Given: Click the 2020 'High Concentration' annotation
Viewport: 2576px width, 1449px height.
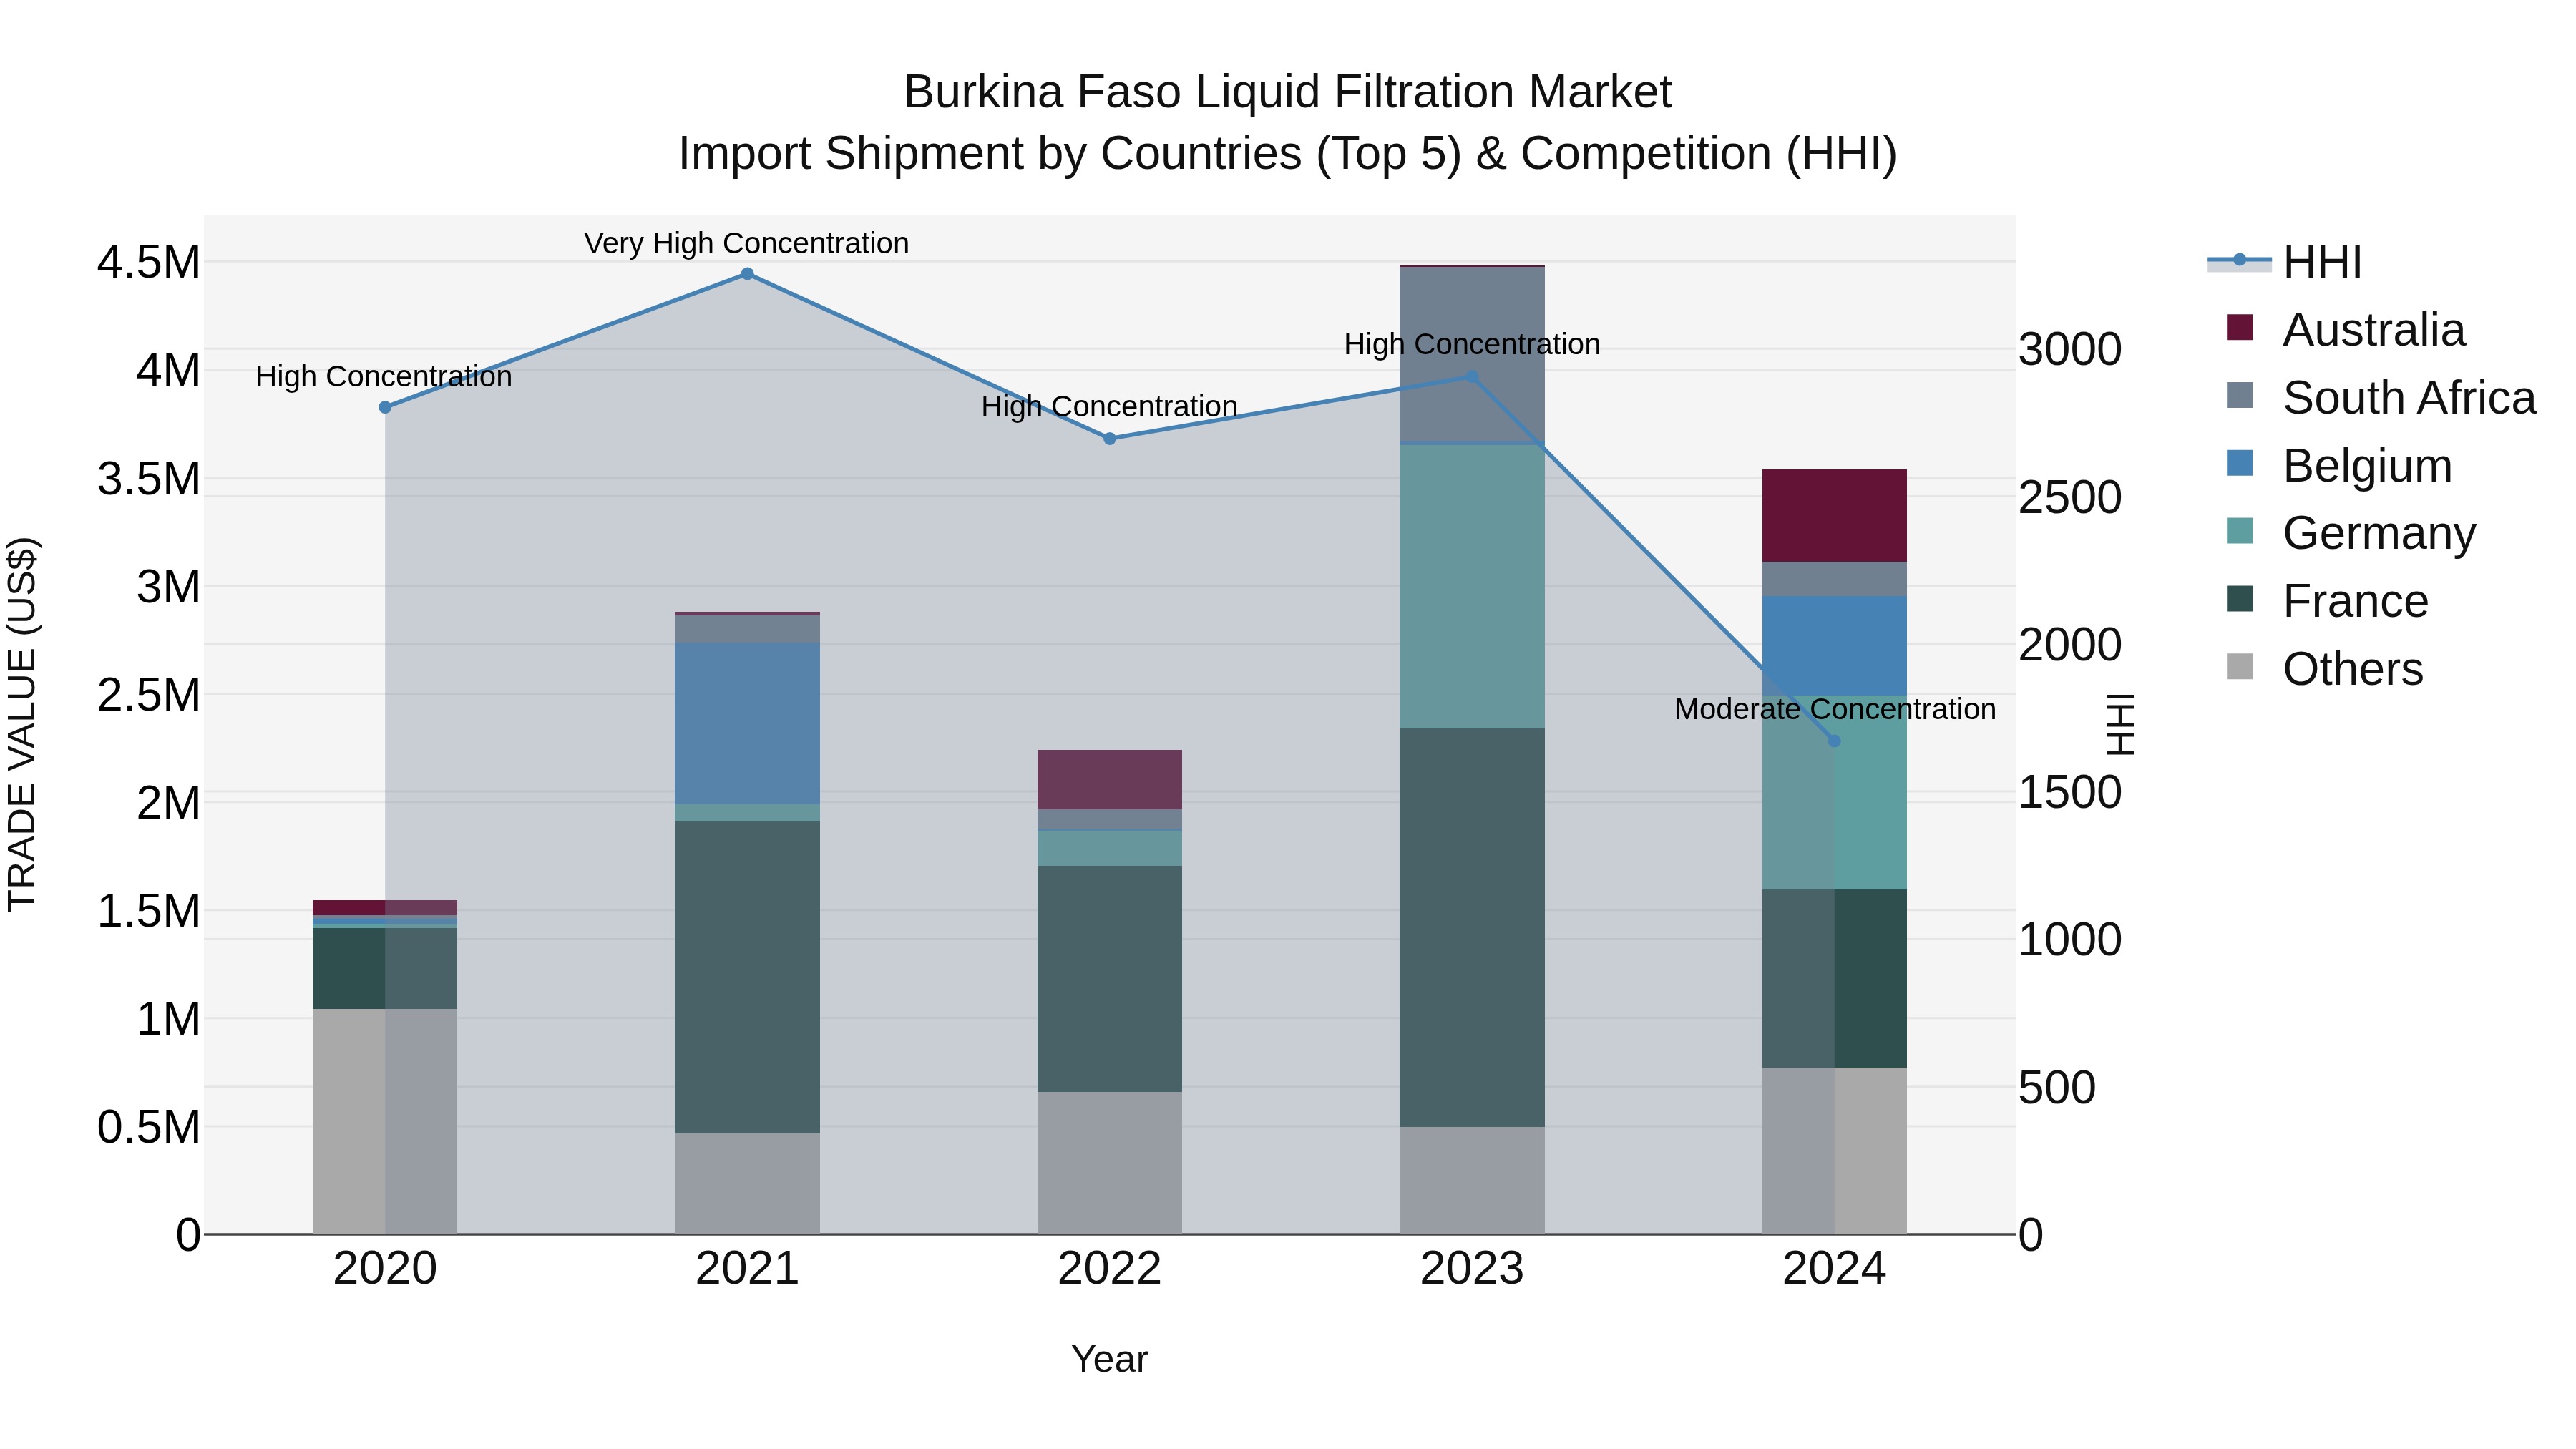Looking at the screenshot, I should click(x=384, y=376).
